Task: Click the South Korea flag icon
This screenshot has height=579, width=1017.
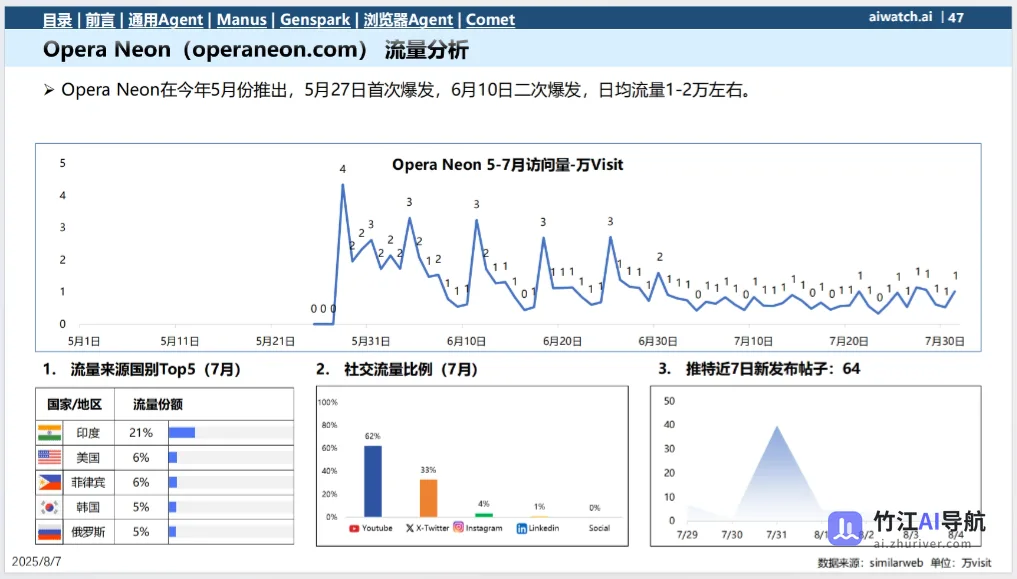Action: [49, 506]
